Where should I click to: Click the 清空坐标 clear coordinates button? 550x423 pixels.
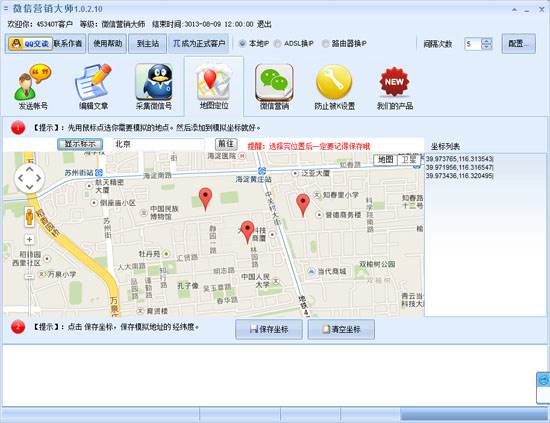click(x=341, y=329)
